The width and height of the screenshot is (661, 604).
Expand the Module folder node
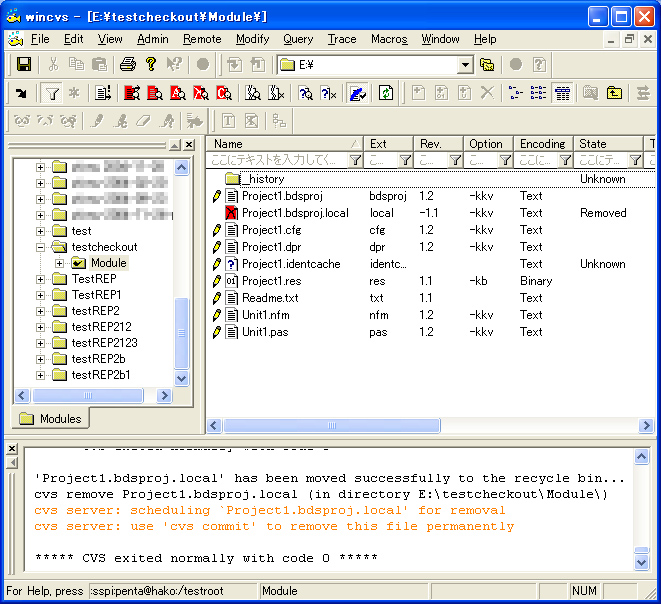click(59, 263)
